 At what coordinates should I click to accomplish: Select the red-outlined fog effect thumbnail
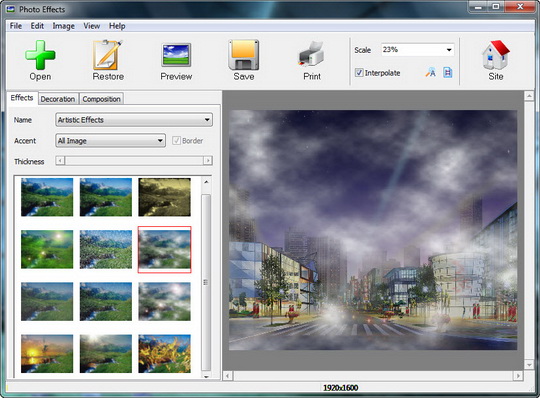[x=164, y=250]
